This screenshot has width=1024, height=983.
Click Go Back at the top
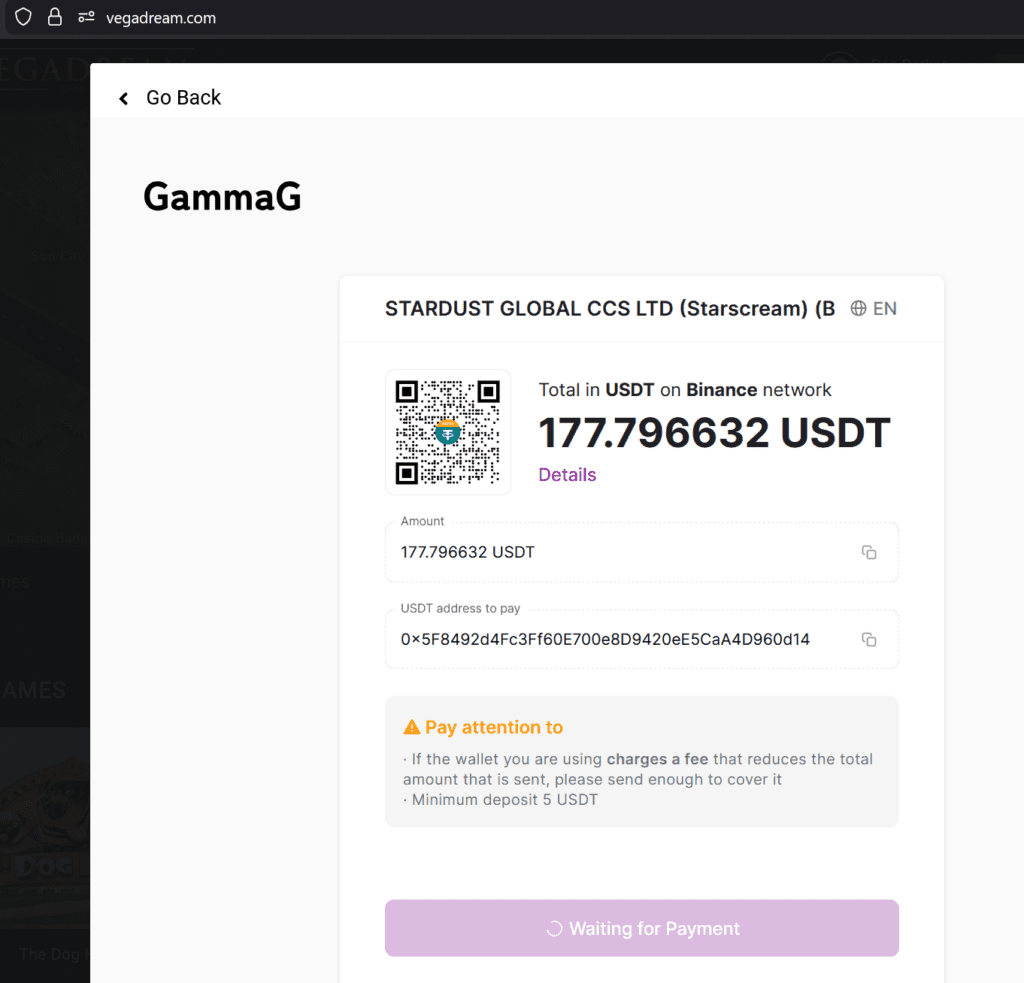(183, 97)
